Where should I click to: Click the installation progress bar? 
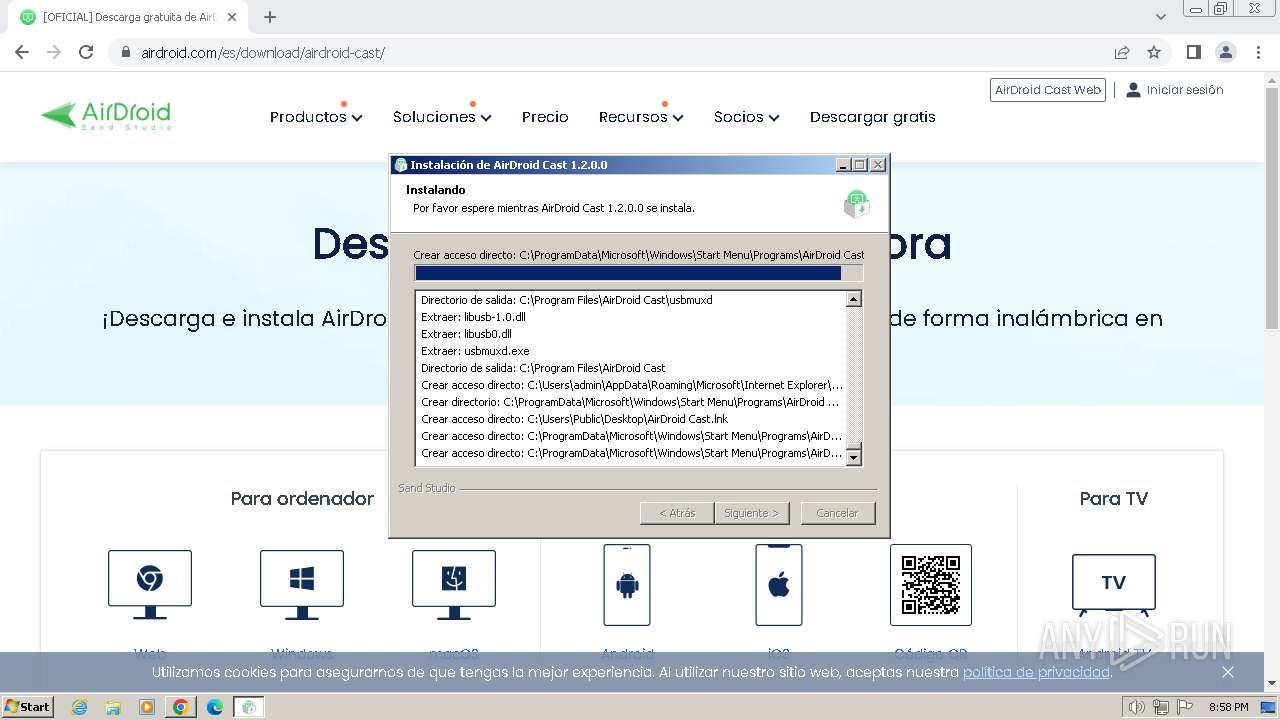point(638,273)
